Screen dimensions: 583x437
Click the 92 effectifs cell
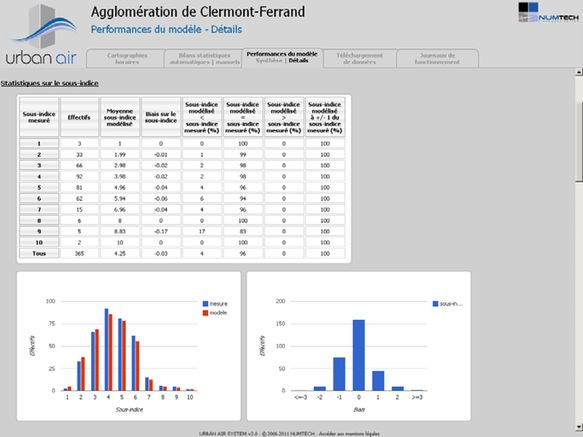tap(79, 176)
